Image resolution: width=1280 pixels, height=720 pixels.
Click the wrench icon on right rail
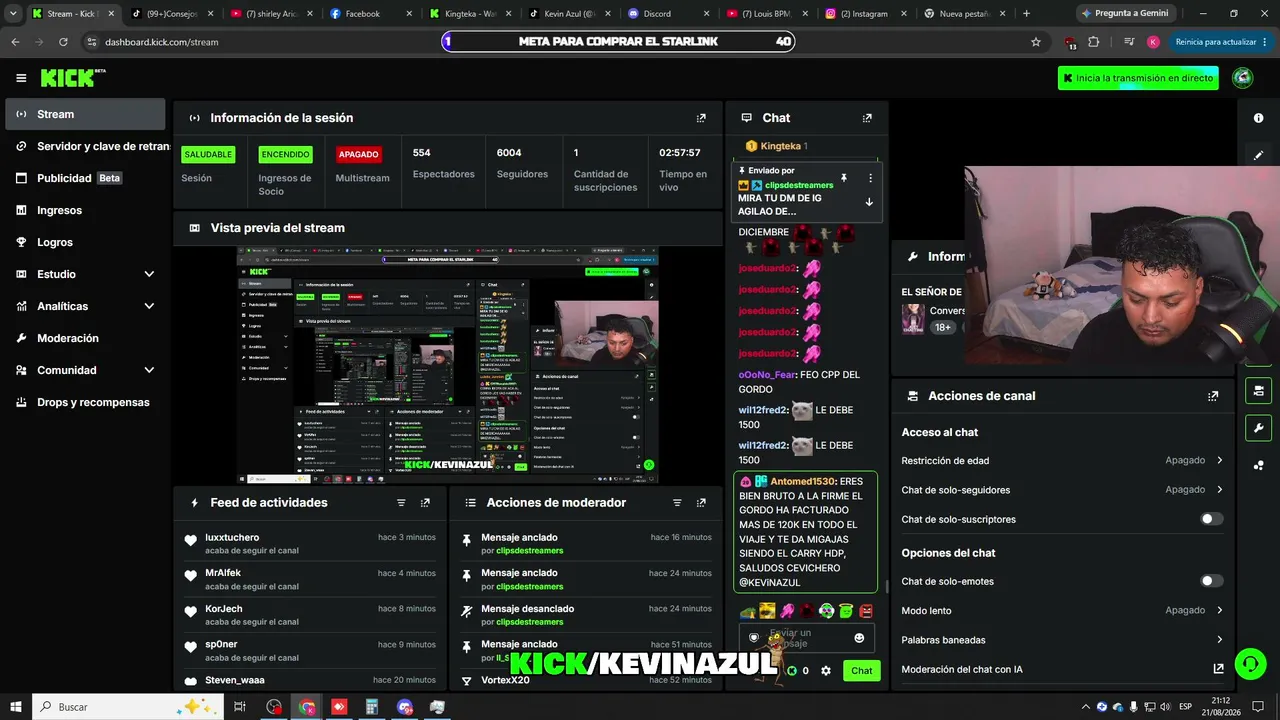tap(1258, 428)
